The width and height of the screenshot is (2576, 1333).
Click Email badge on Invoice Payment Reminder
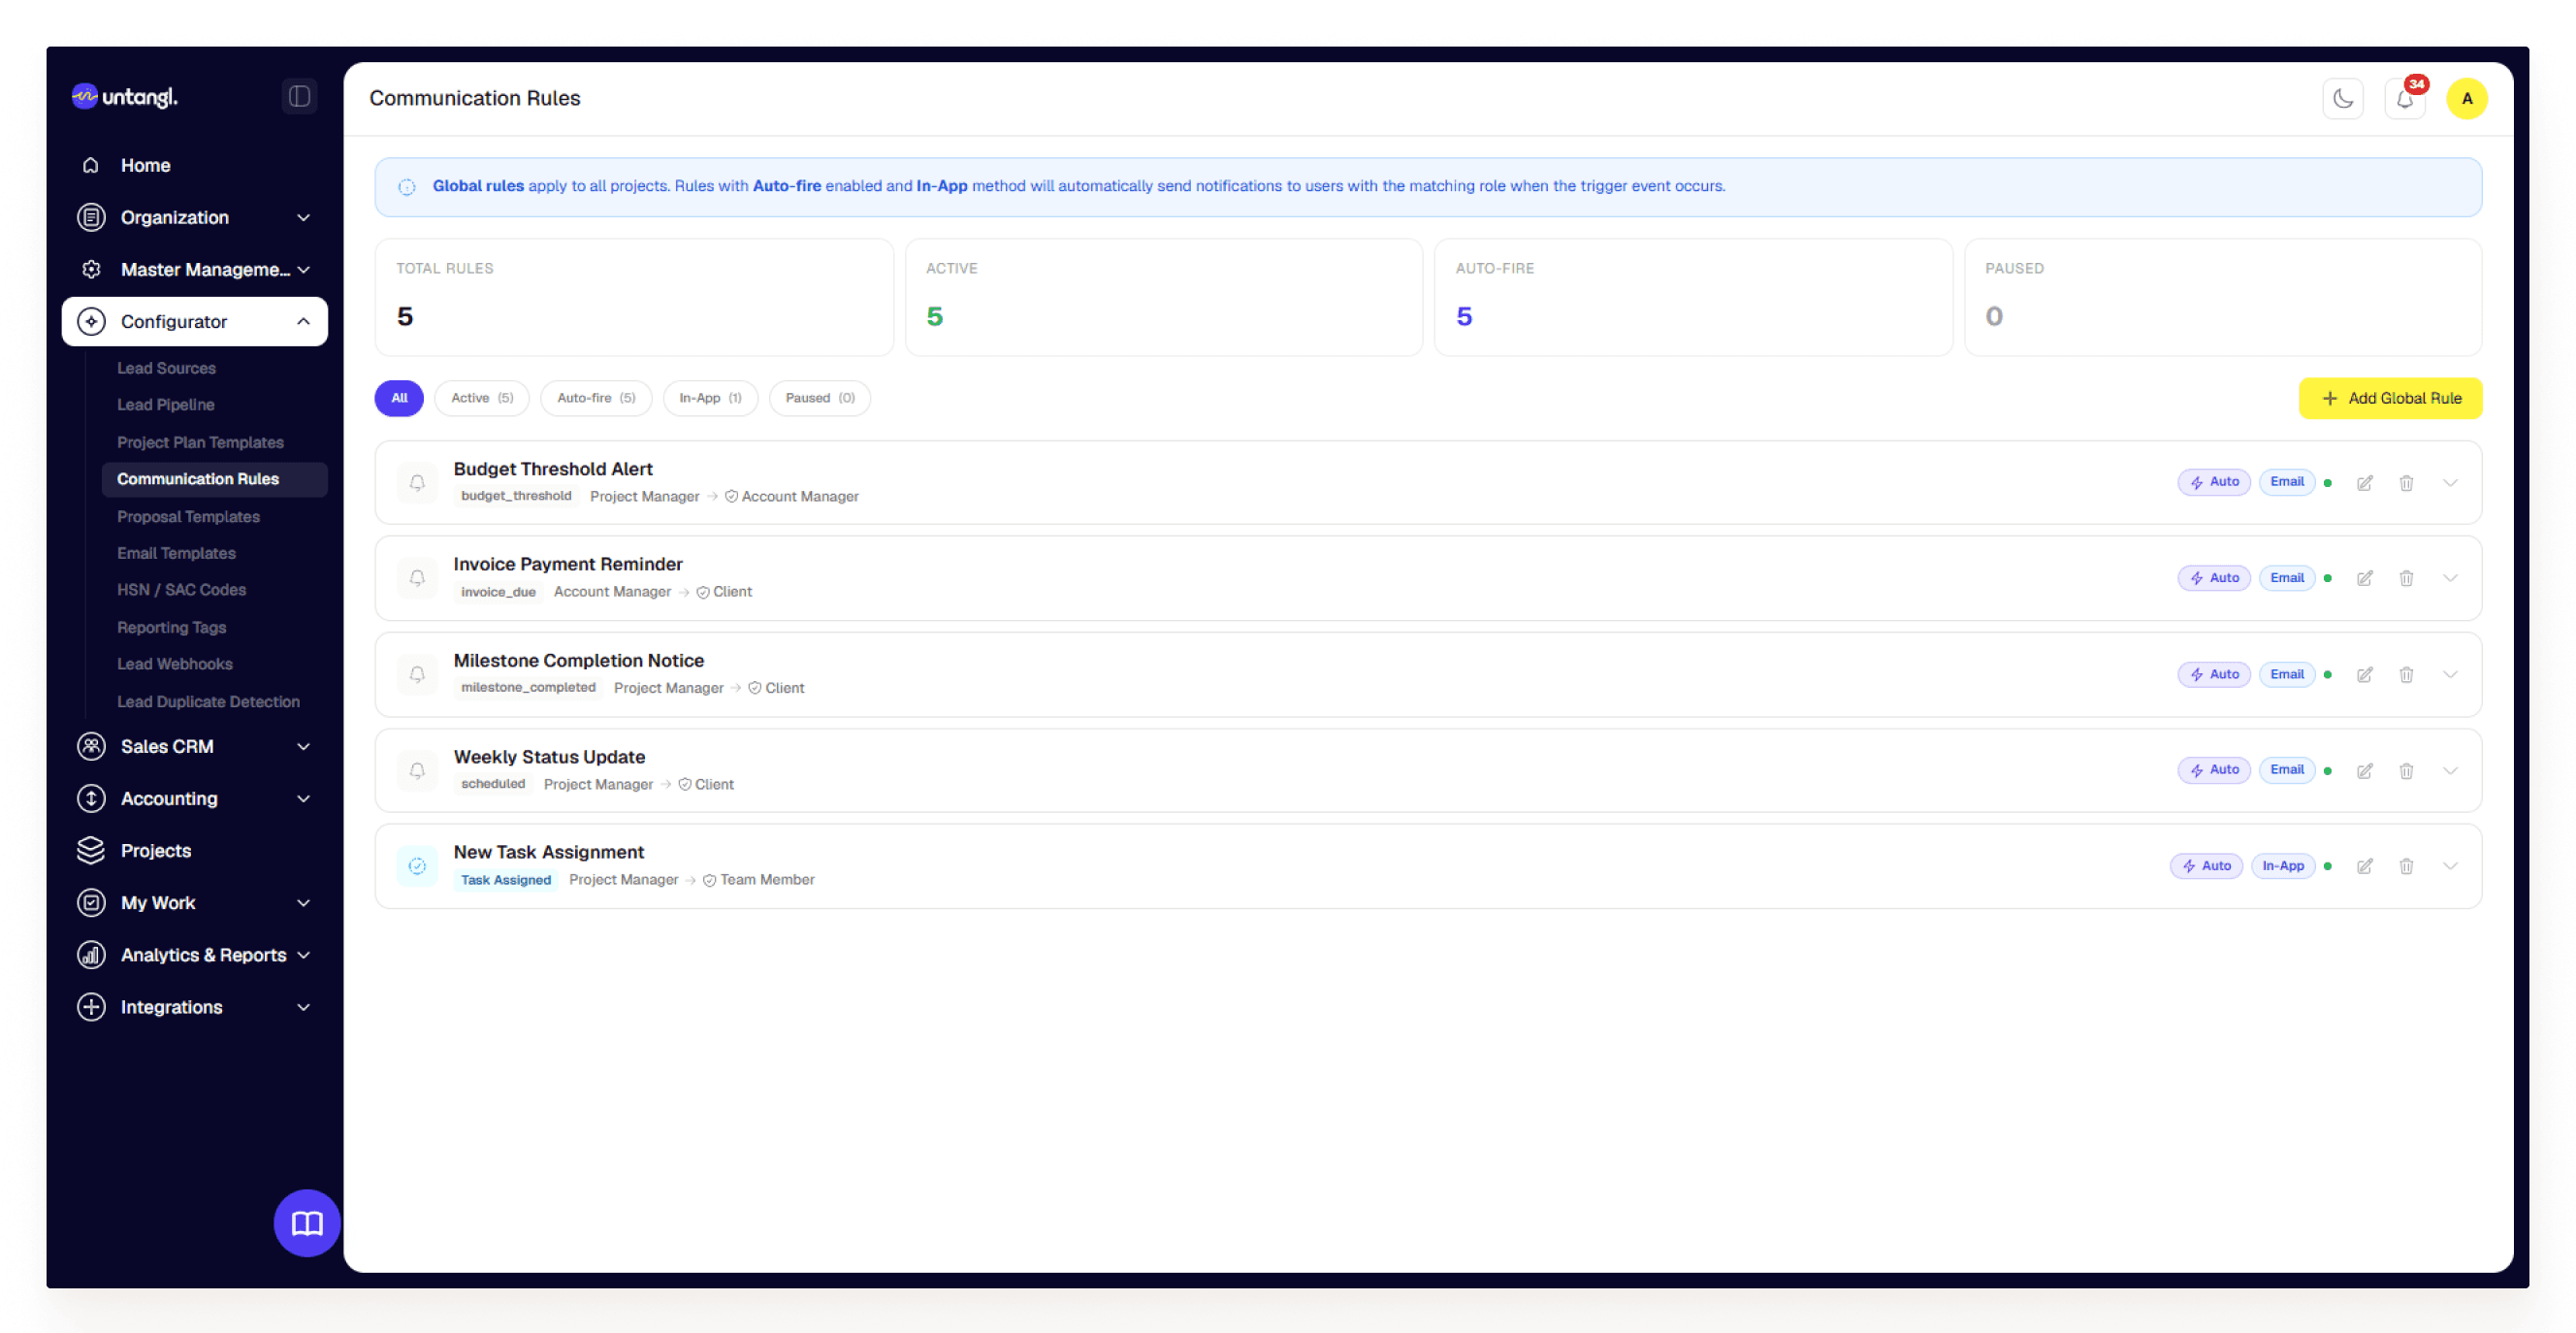[x=2286, y=578]
